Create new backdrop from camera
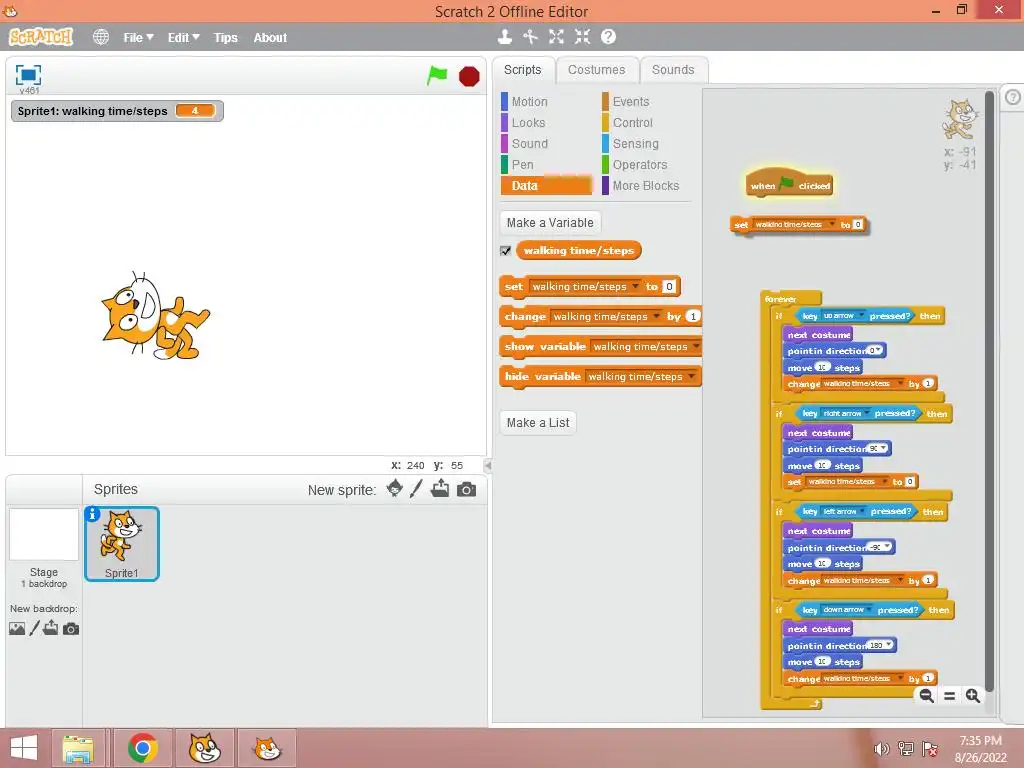 (x=71, y=629)
